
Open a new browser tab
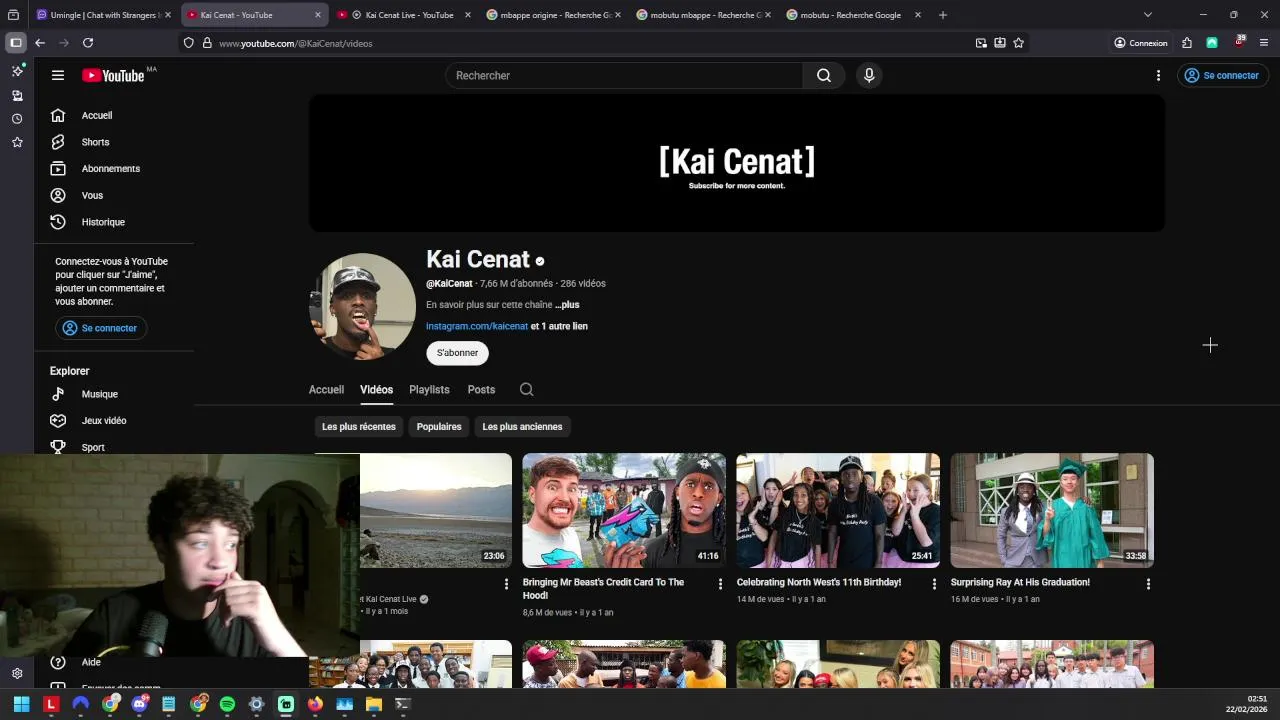click(942, 15)
